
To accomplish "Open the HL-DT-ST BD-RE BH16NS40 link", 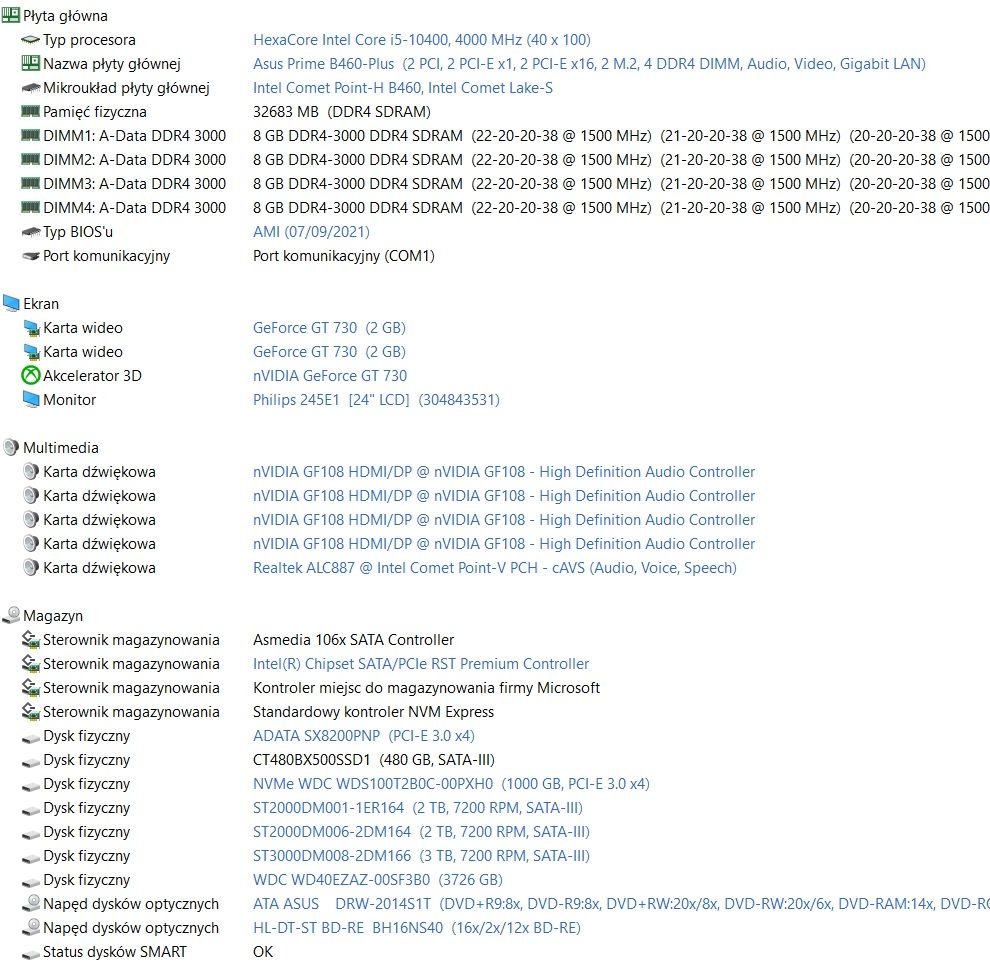I will coord(417,928).
